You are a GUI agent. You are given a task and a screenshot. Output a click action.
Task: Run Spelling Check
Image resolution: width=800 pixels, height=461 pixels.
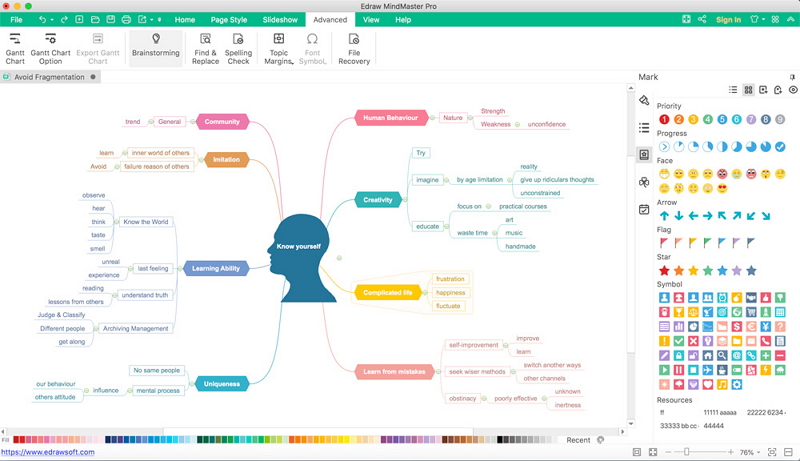238,48
